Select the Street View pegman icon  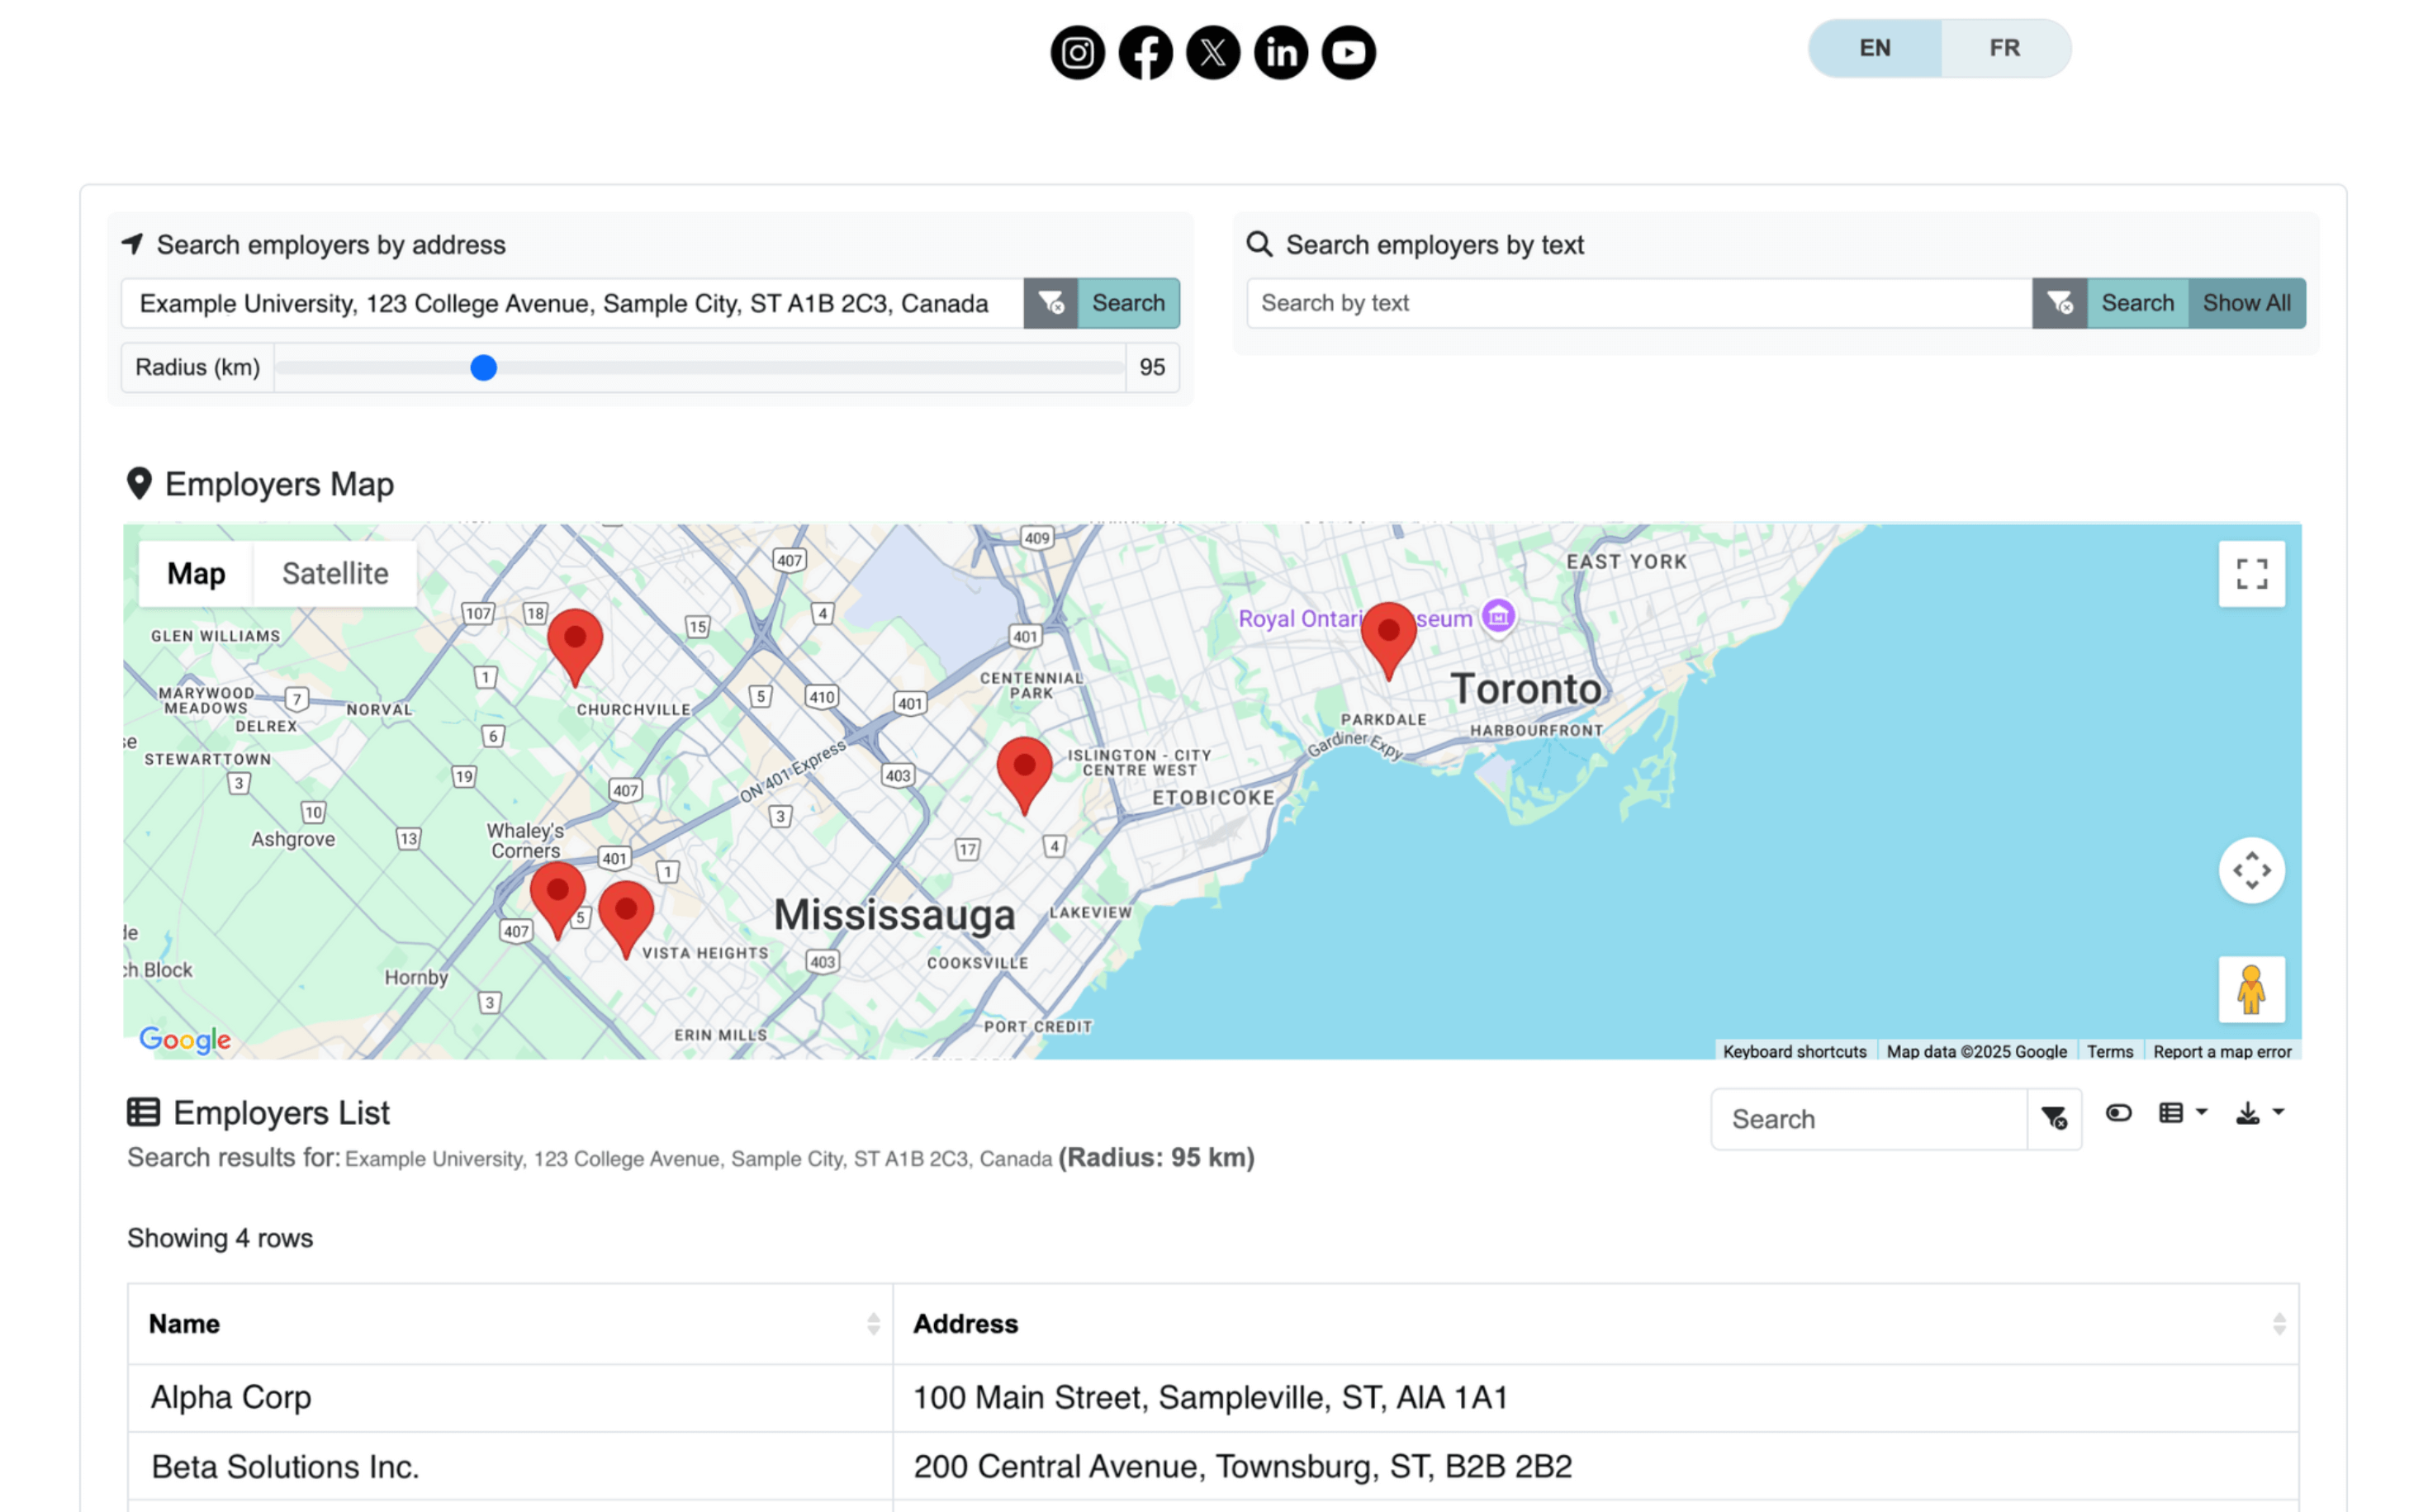2252,990
